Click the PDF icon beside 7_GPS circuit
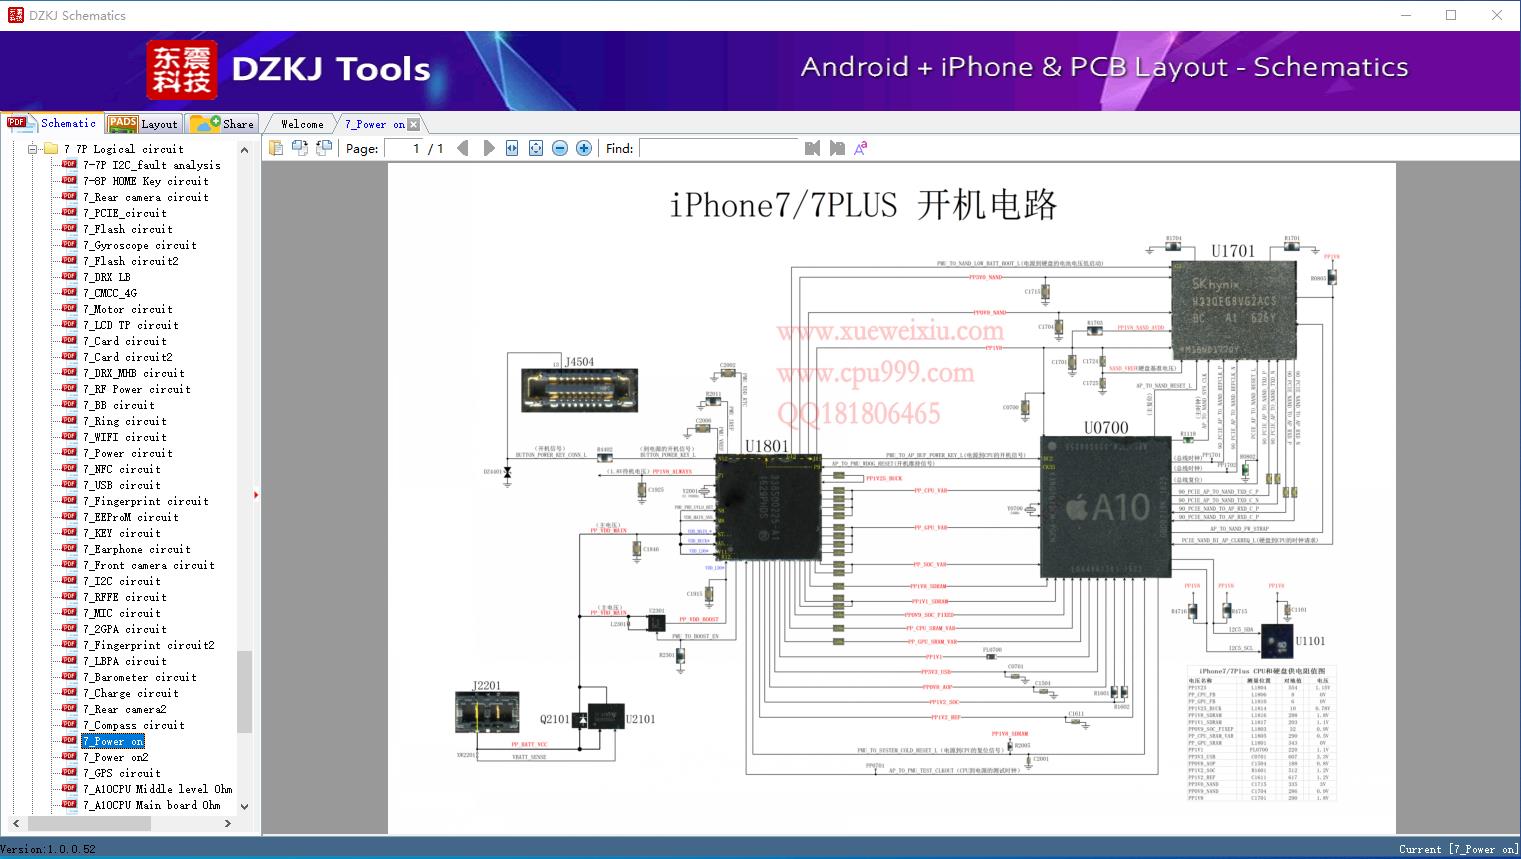 69,773
